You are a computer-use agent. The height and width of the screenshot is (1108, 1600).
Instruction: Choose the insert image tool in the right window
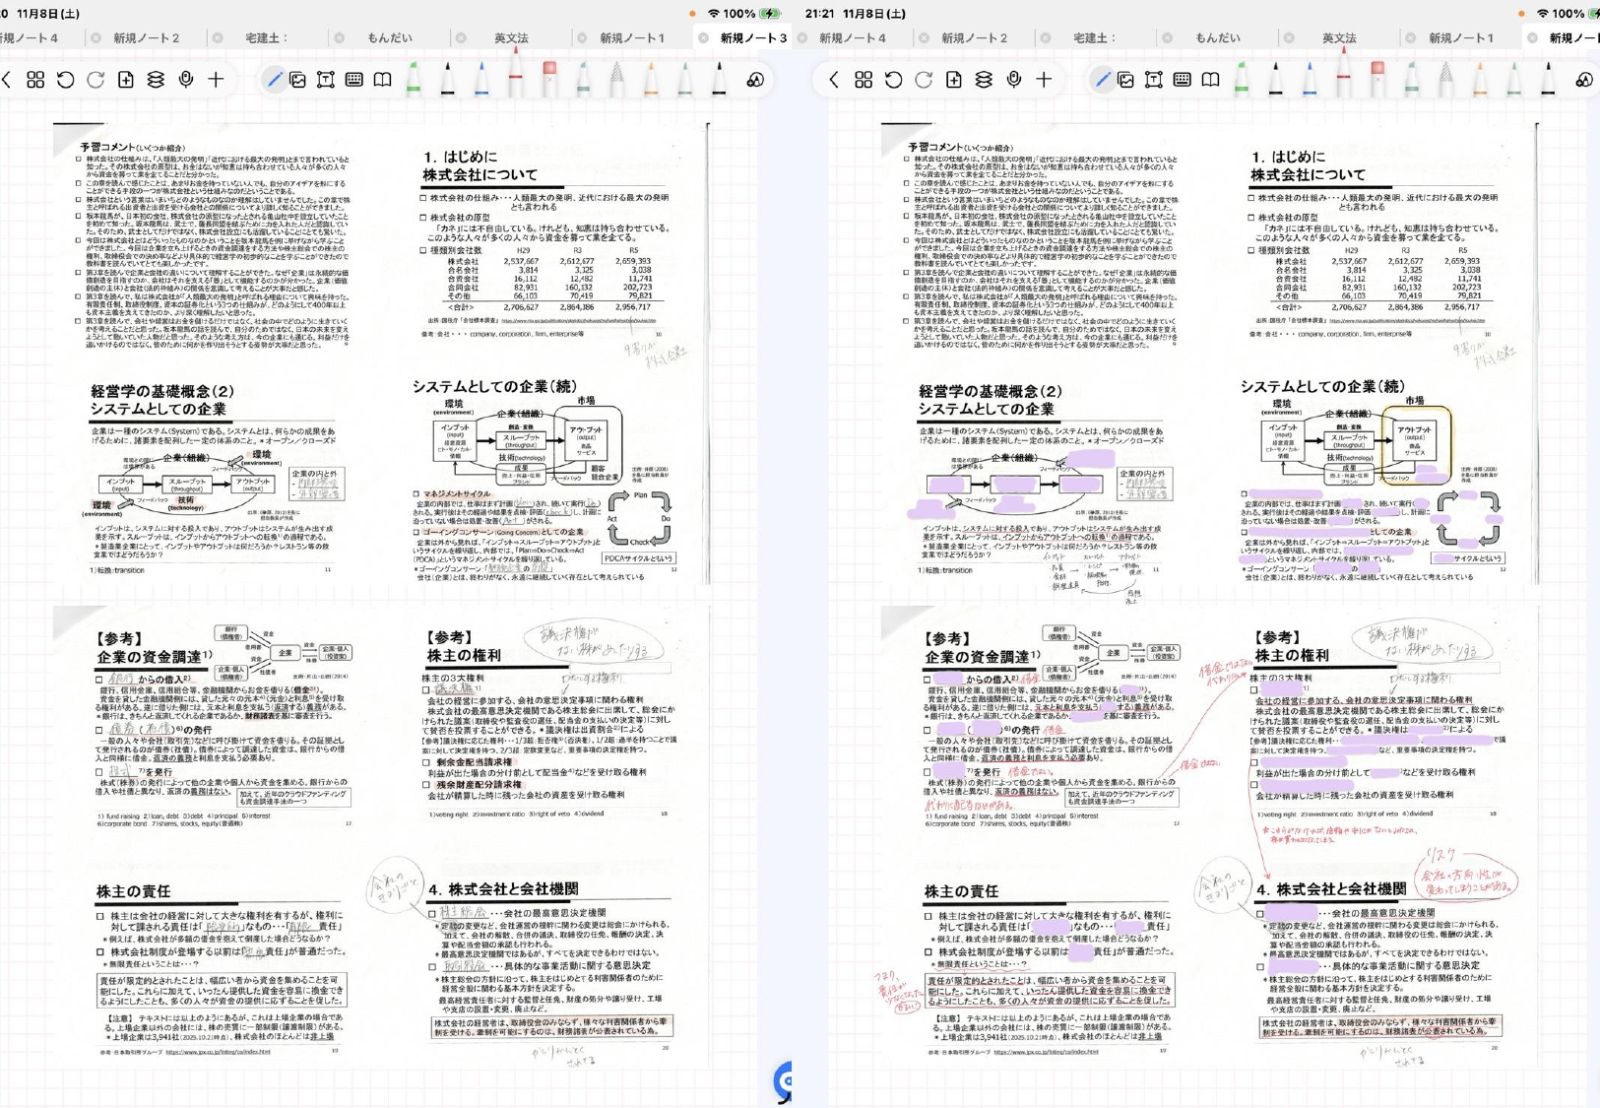coord(1126,80)
